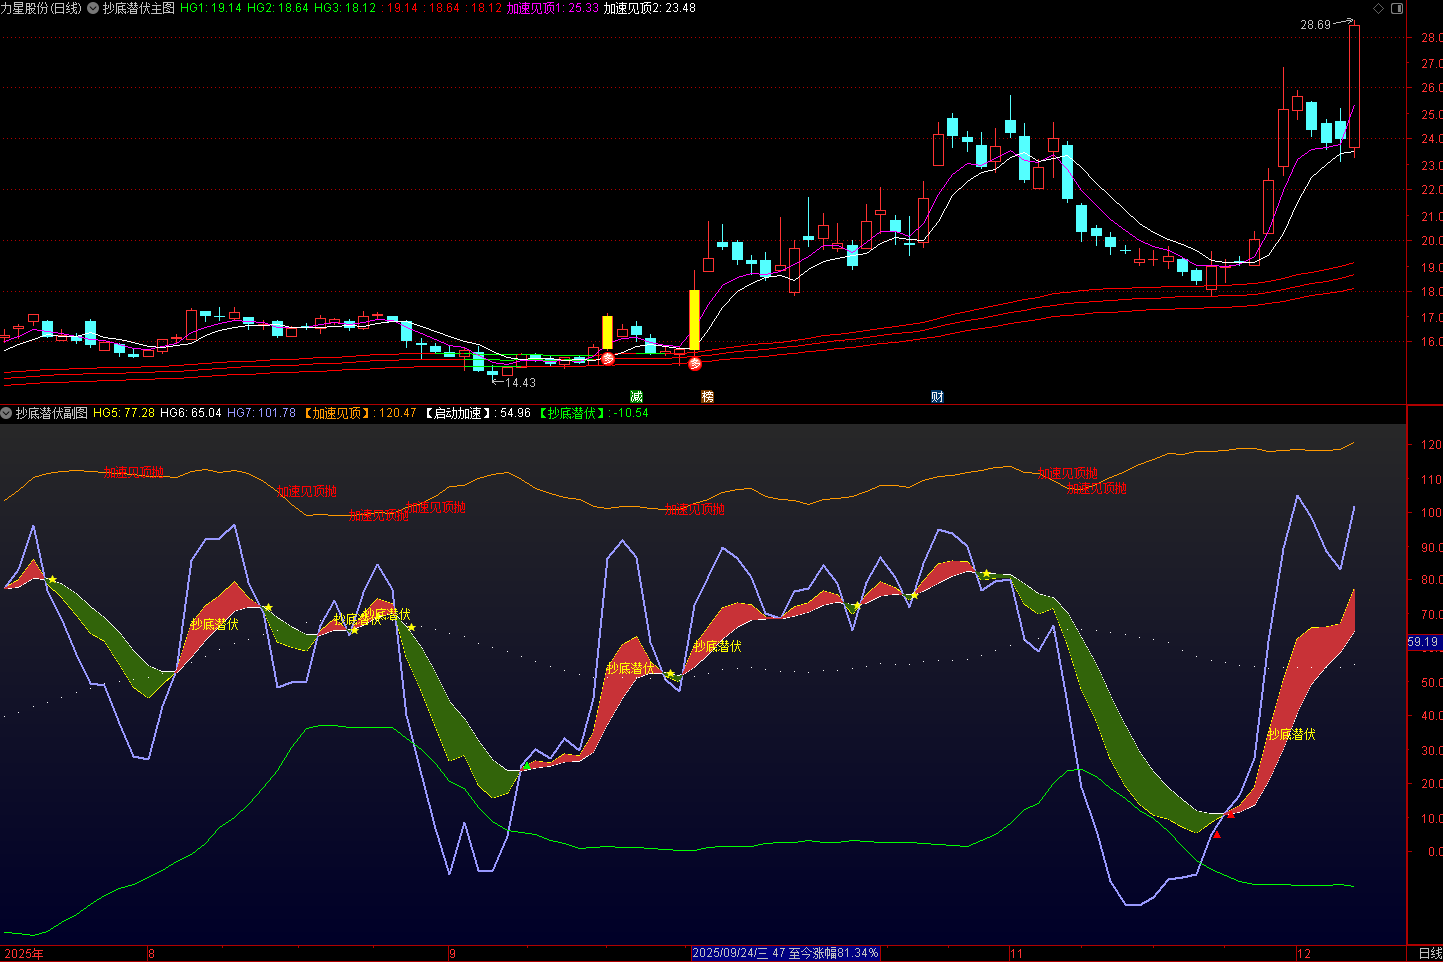Open the 日线 period selector at bottom right
This screenshot has height=962, width=1443.
coord(1429,954)
